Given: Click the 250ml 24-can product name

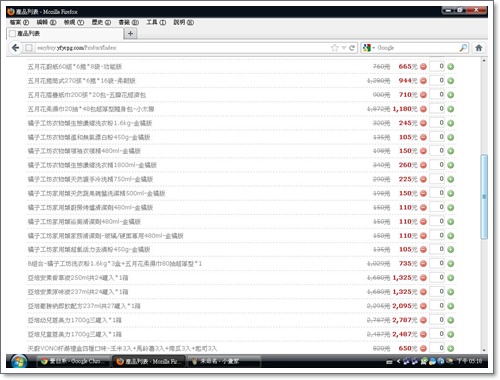Looking at the screenshot, I should tap(78, 278).
